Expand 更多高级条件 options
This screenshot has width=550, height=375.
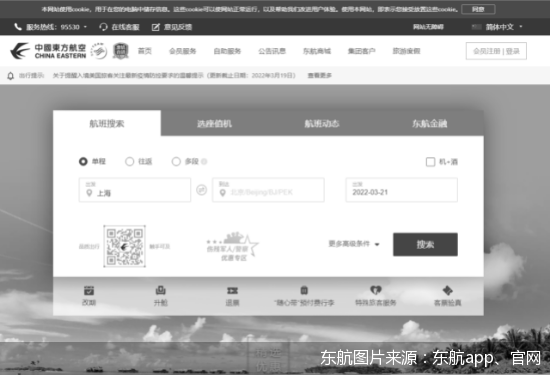tap(354, 244)
